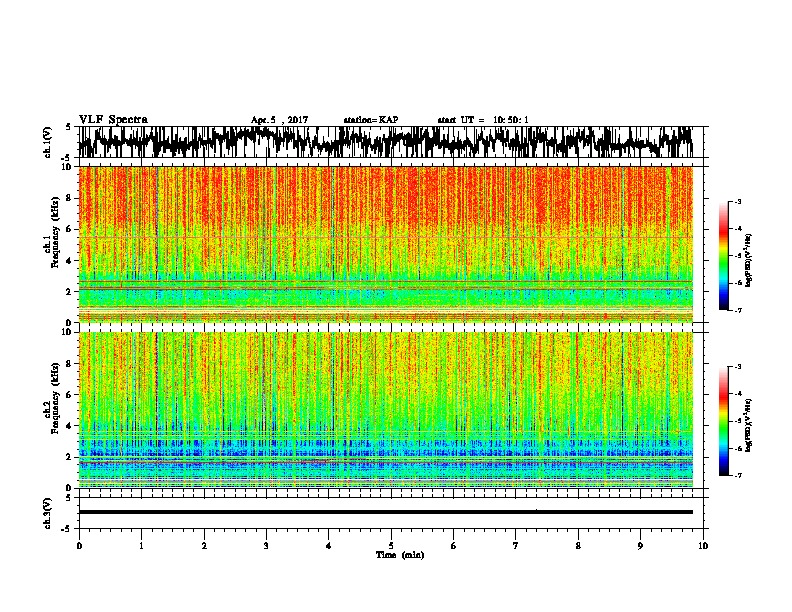Click the "10" kHz tick of ch.1 spectrogram
The height and width of the screenshot is (612, 792).
click(68, 167)
